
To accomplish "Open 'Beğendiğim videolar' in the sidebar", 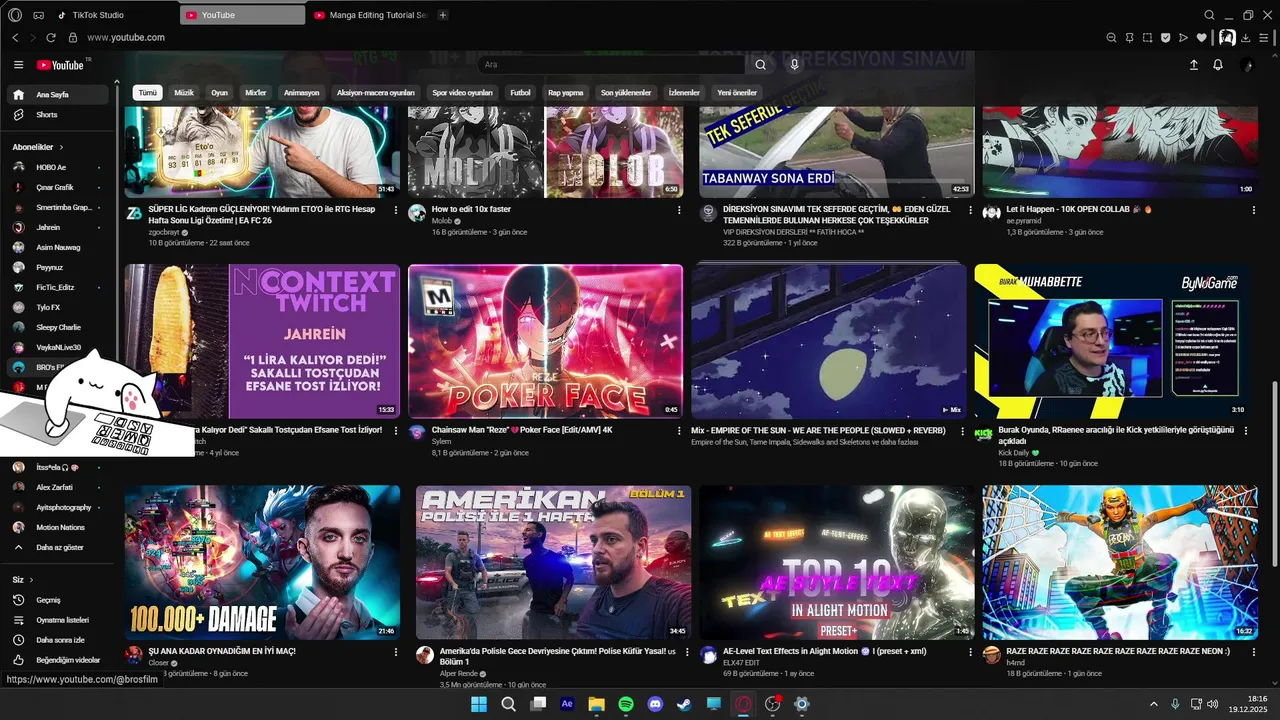I will click(x=56, y=660).
